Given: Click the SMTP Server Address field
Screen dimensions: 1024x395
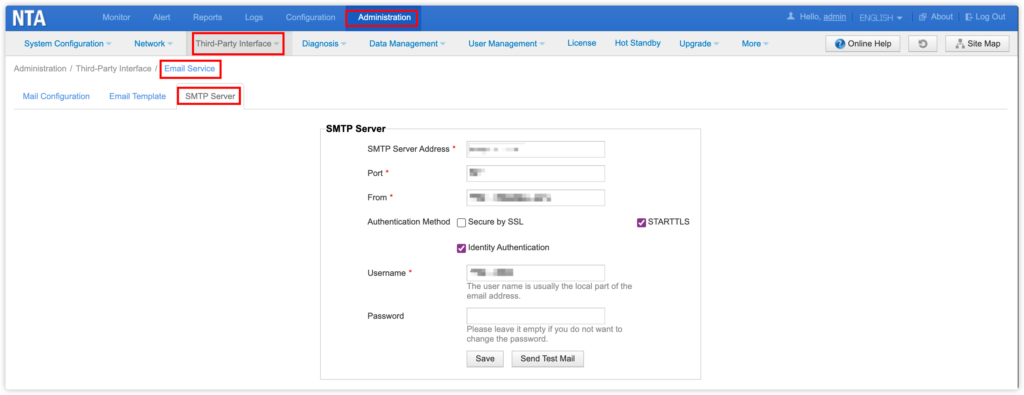Looking at the screenshot, I should coord(536,150).
